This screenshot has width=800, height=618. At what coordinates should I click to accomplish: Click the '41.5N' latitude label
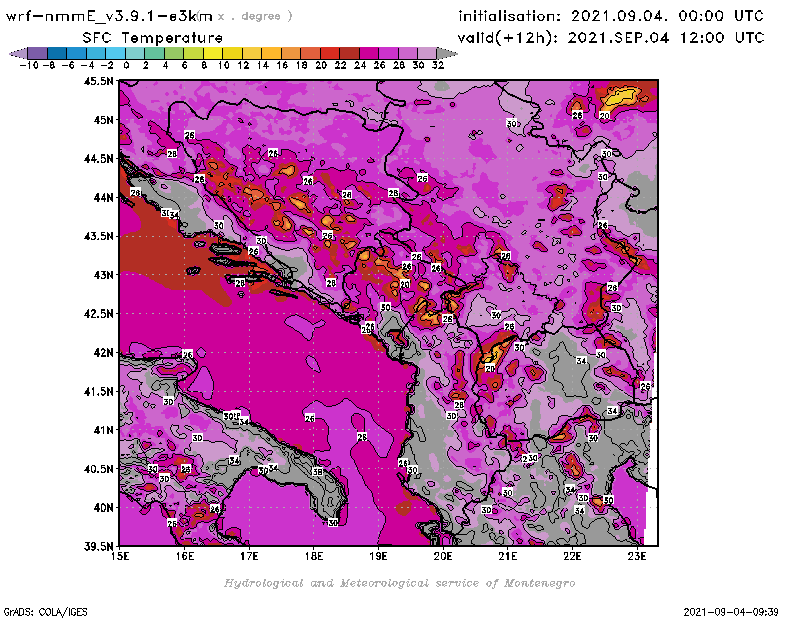98,391
